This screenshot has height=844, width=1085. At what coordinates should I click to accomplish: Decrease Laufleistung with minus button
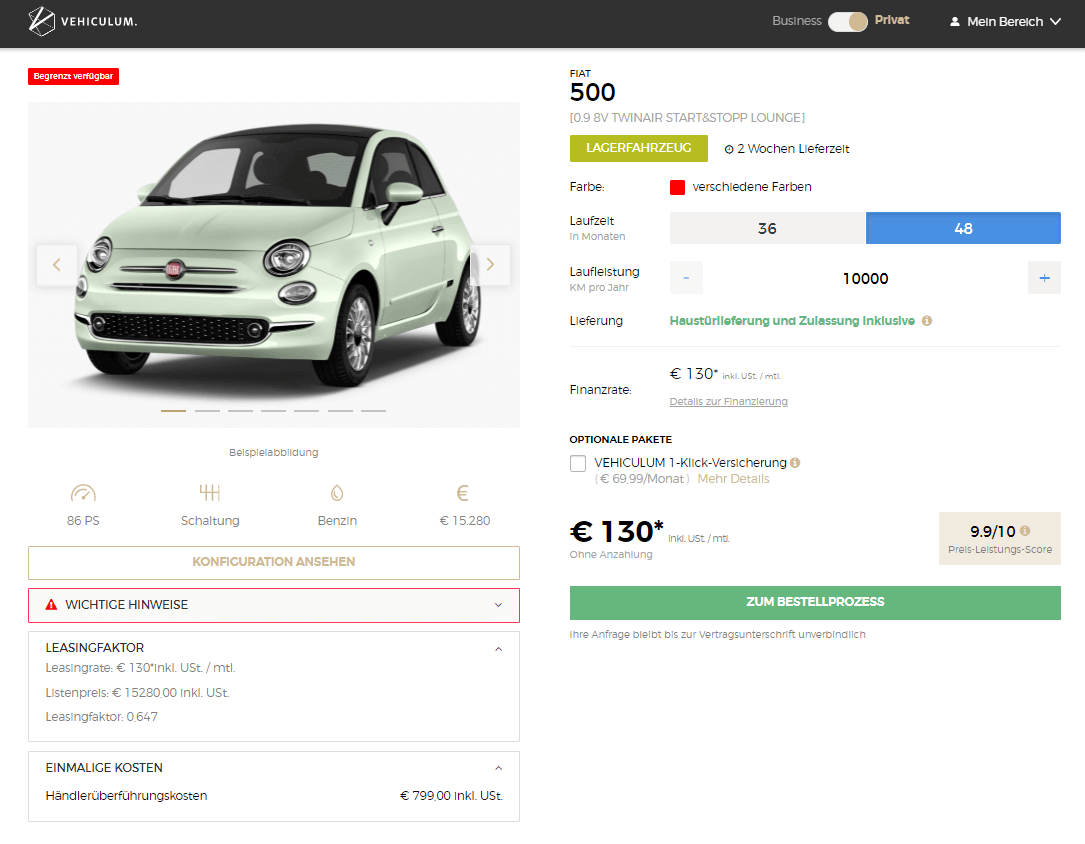(686, 278)
